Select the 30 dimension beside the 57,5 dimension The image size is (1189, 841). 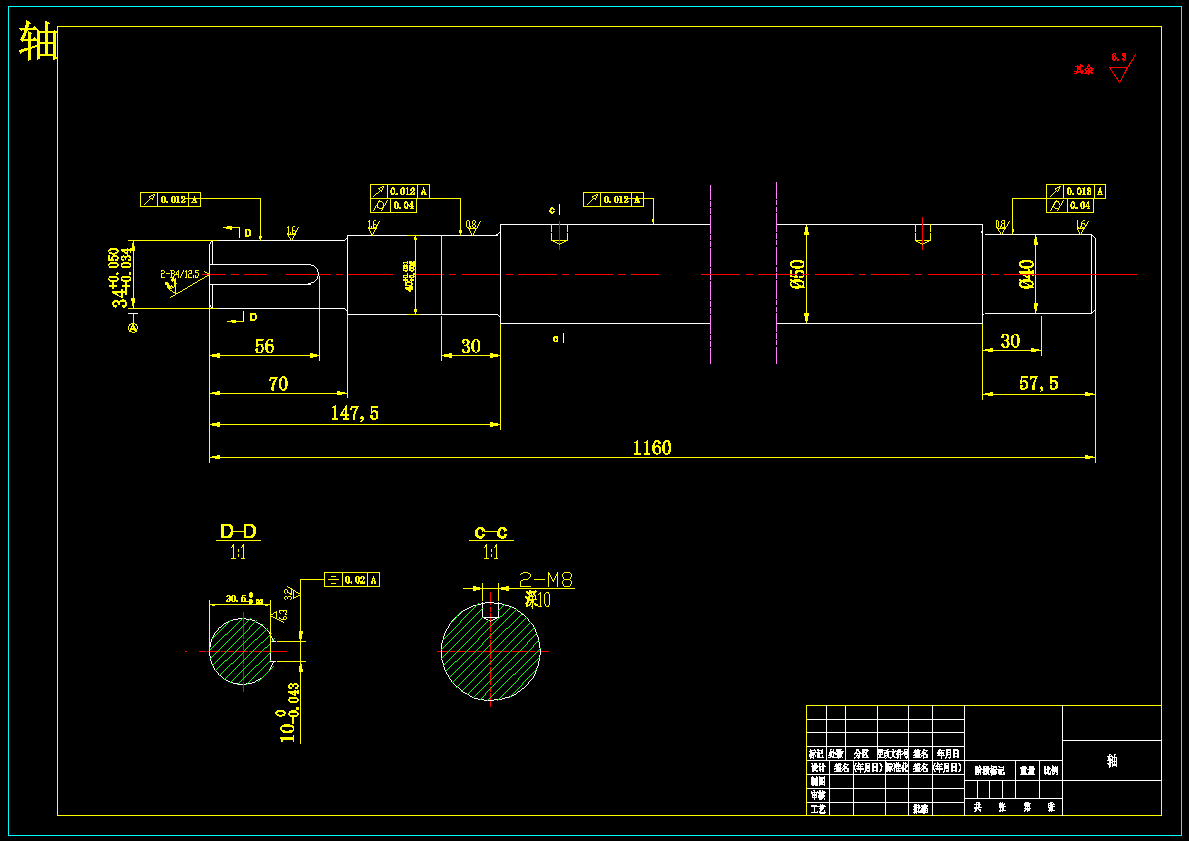[1010, 342]
